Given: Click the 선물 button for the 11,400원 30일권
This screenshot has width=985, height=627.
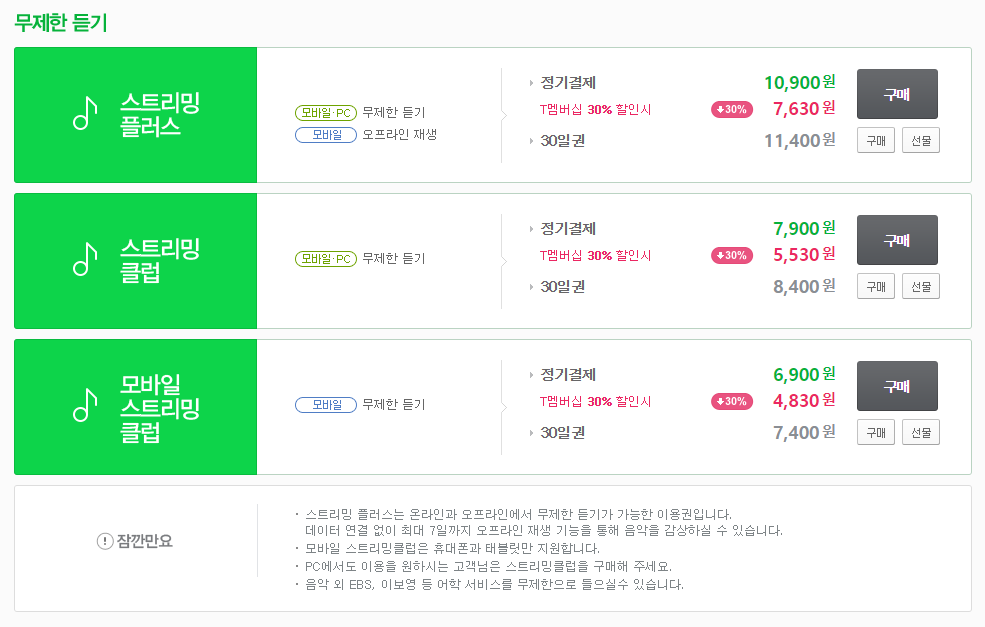Looking at the screenshot, I should tap(921, 140).
